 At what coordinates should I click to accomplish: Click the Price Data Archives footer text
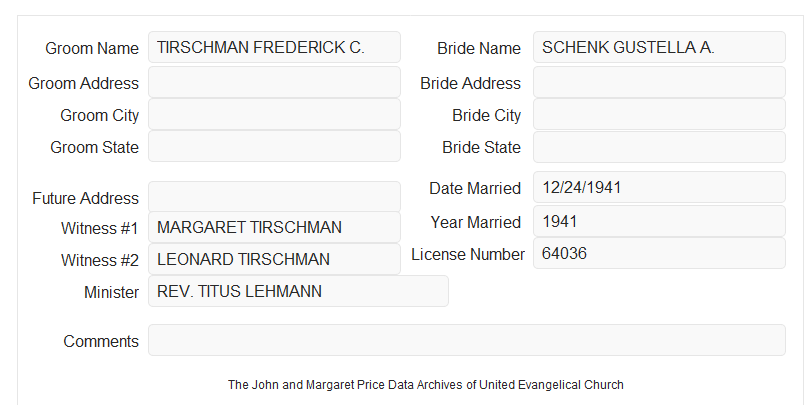point(426,385)
